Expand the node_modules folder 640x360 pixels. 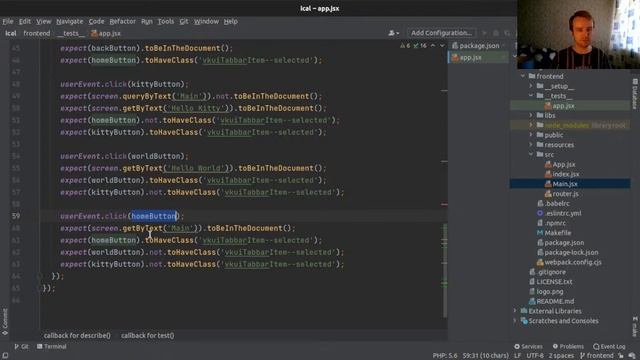[531, 125]
